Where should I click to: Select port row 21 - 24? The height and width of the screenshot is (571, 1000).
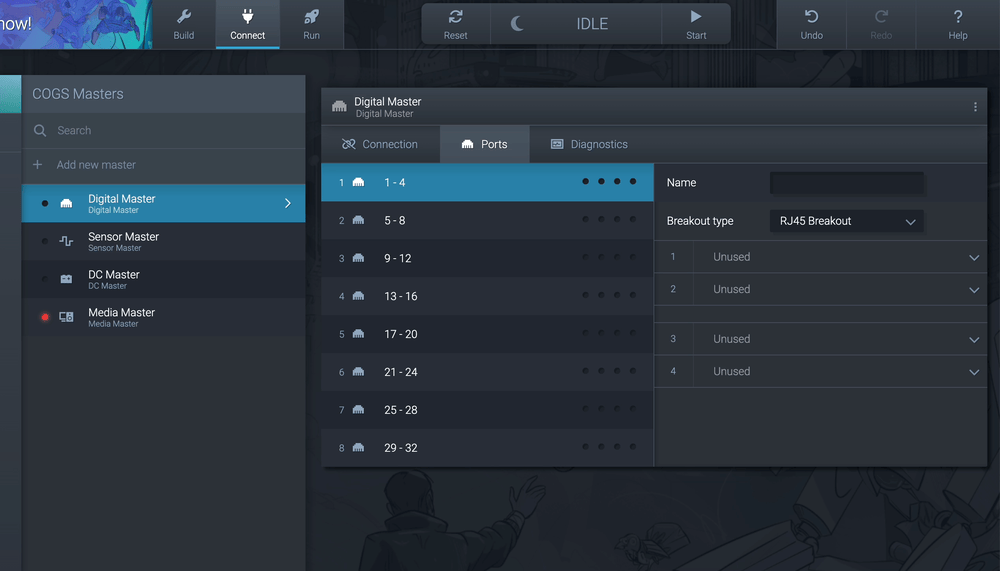487,372
